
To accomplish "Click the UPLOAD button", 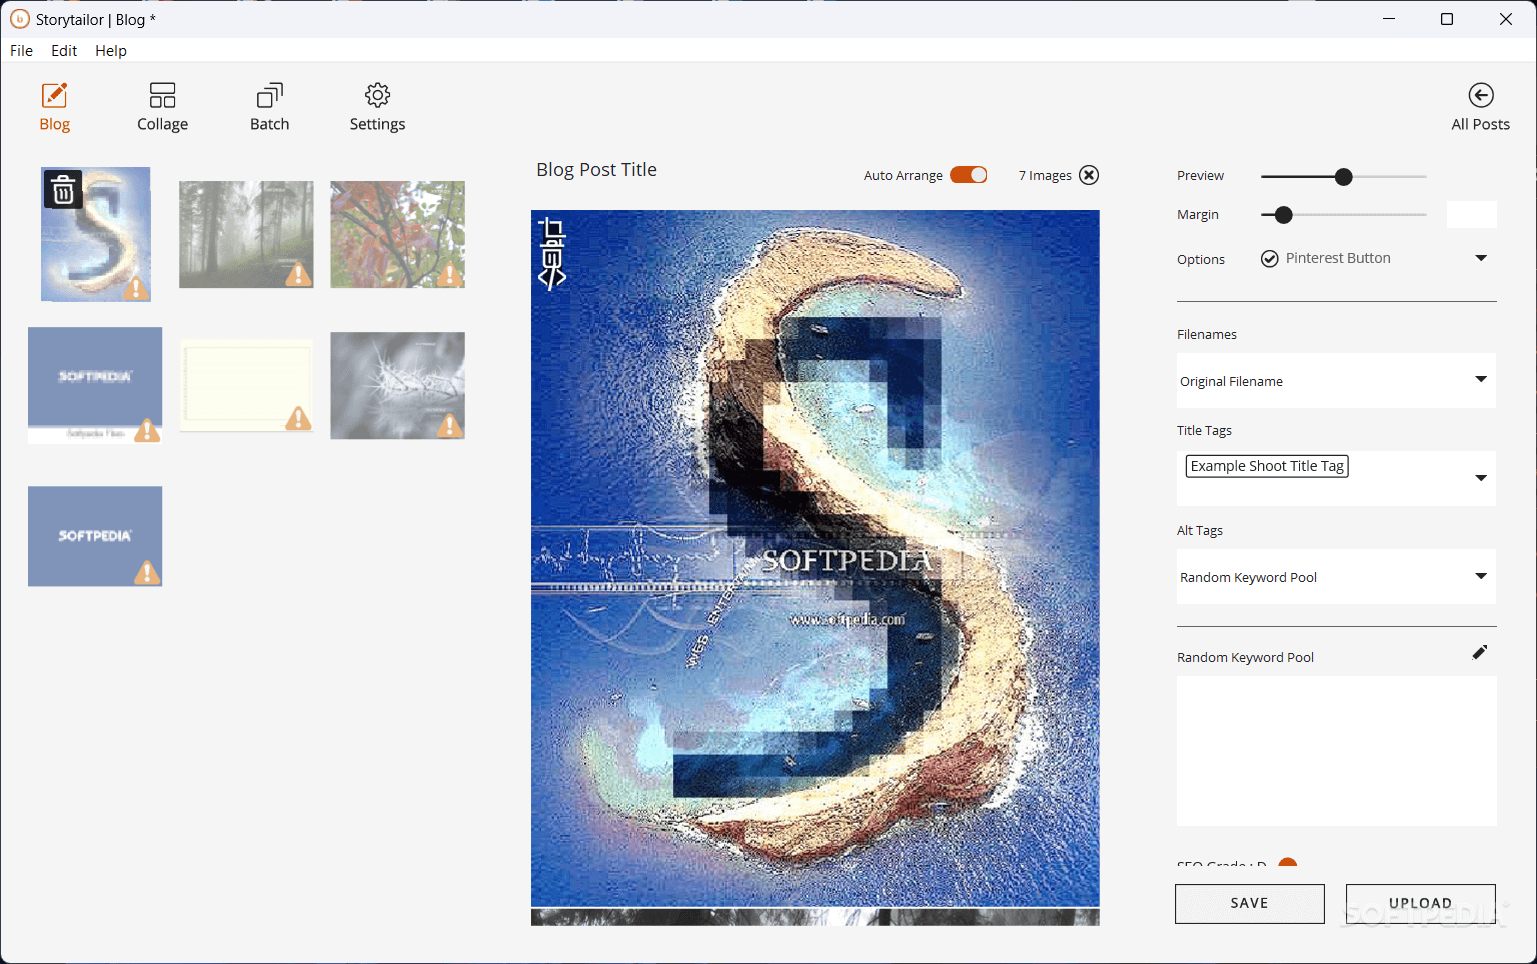I will click(1420, 903).
